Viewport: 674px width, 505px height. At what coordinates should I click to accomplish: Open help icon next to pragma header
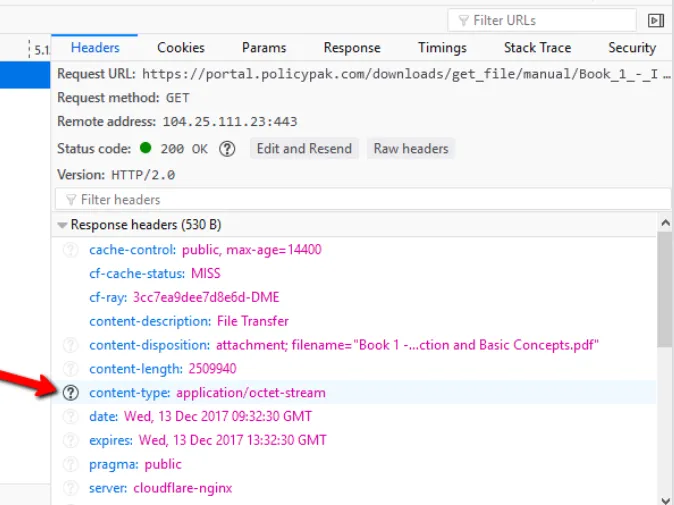tap(70, 464)
